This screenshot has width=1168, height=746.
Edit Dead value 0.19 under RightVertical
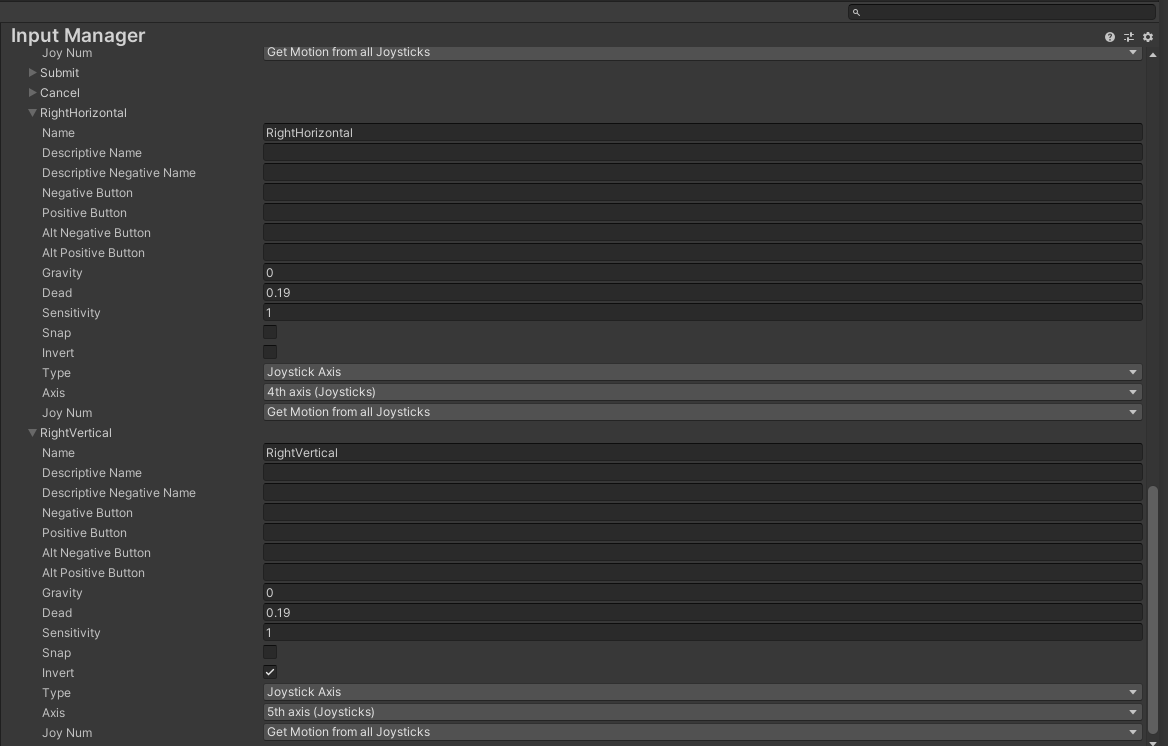[x=702, y=613]
